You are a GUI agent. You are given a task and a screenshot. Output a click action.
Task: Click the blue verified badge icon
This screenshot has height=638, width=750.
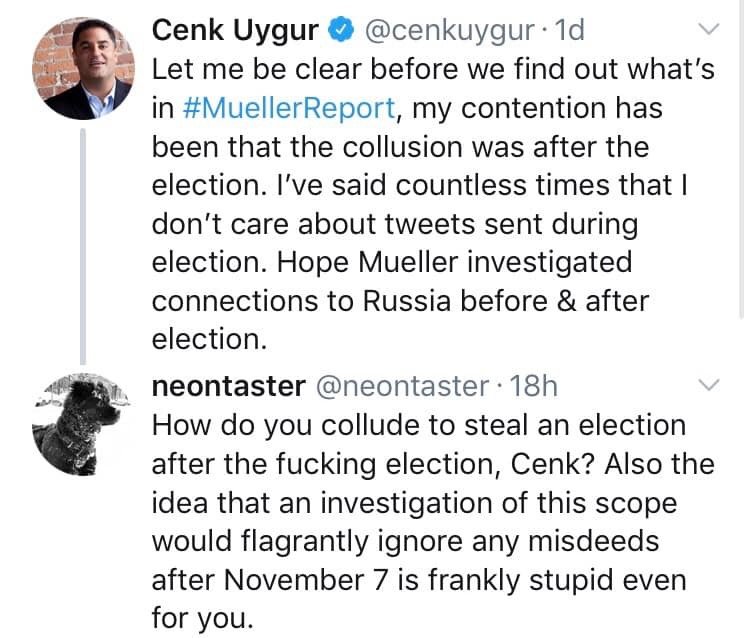click(x=339, y=31)
